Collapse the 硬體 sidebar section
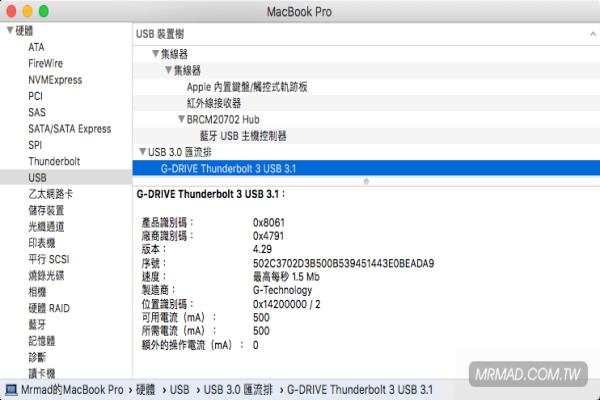This screenshot has height=400, width=600. (10, 30)
